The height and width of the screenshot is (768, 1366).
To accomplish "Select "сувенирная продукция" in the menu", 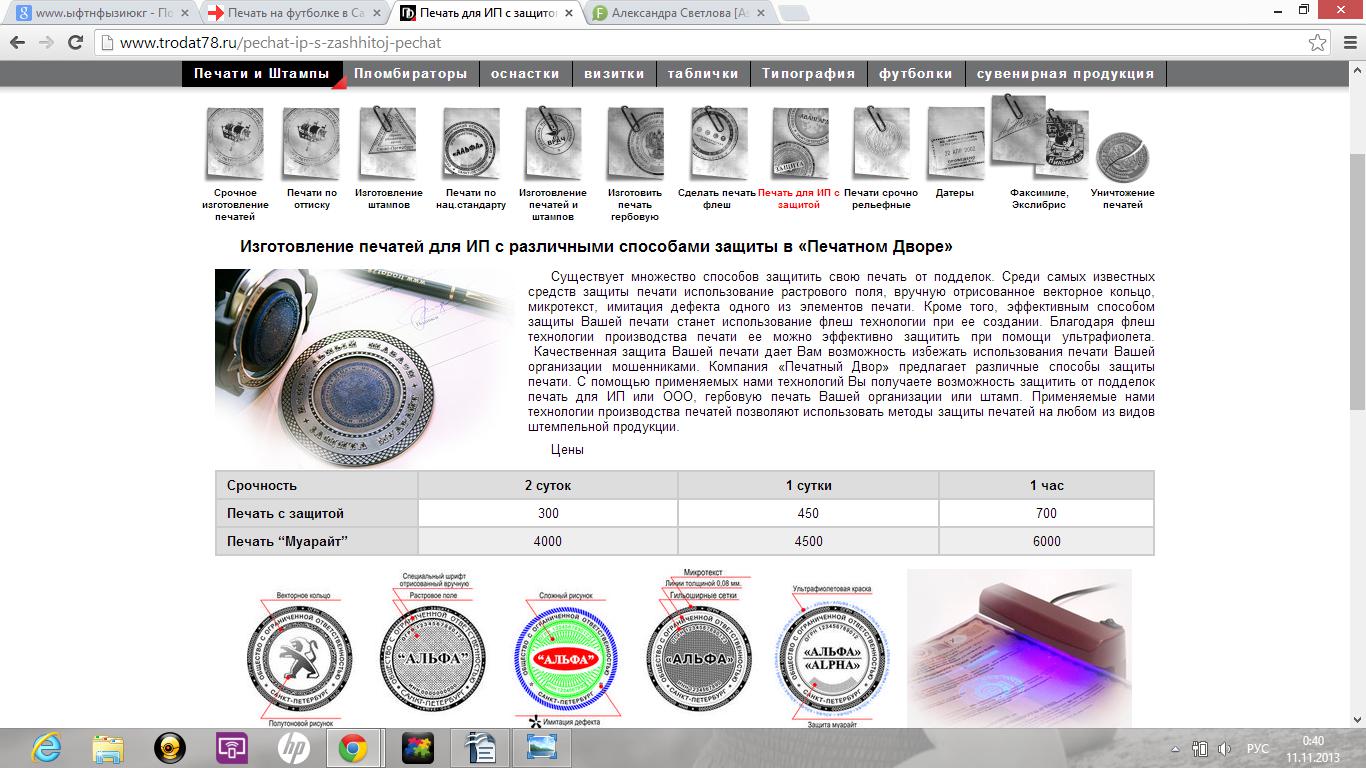I will pos(1066,74).
